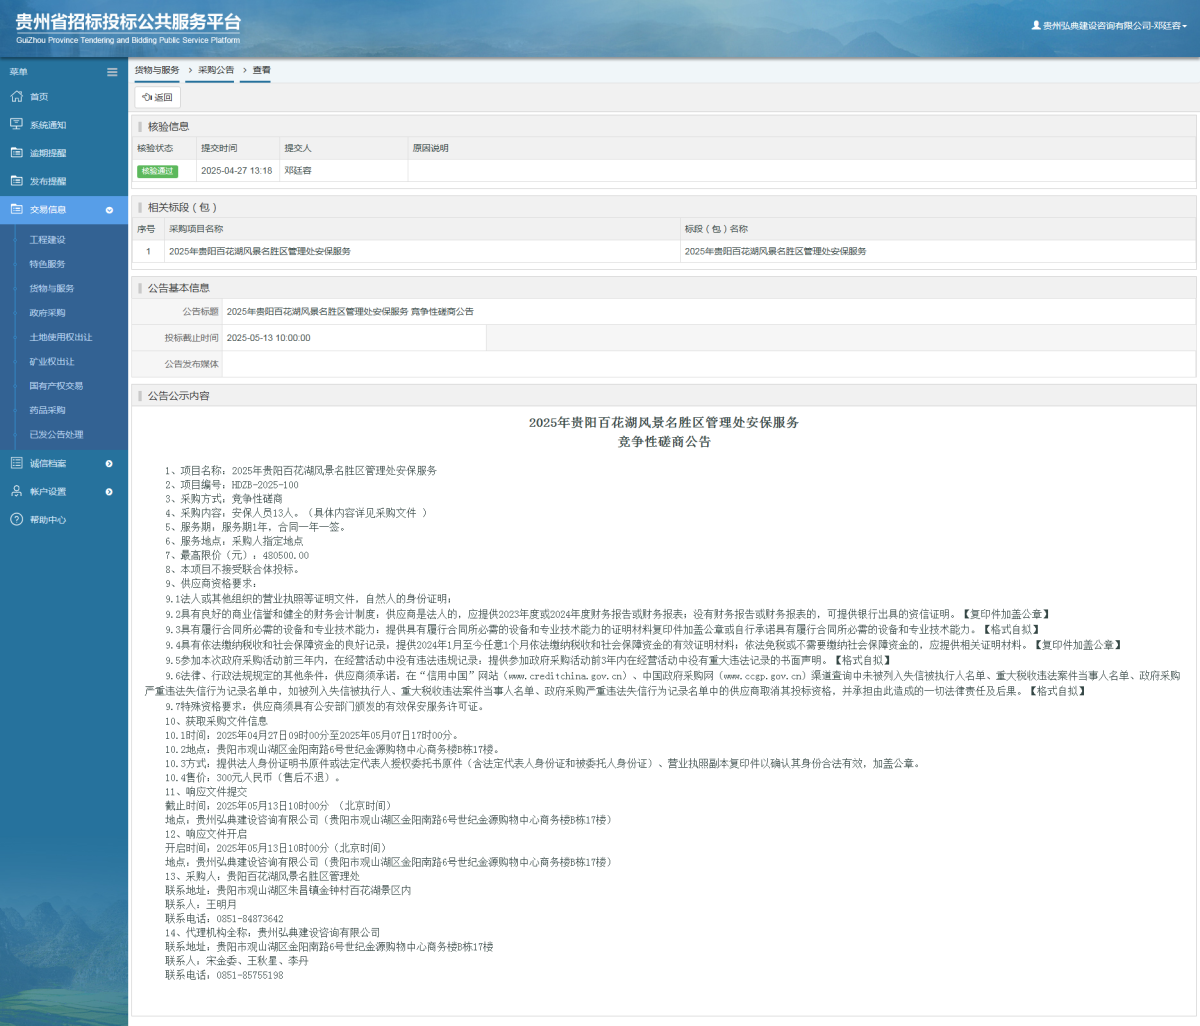Click 查看 breadcrumb item

pyautogui.click(x=262, y=70)
